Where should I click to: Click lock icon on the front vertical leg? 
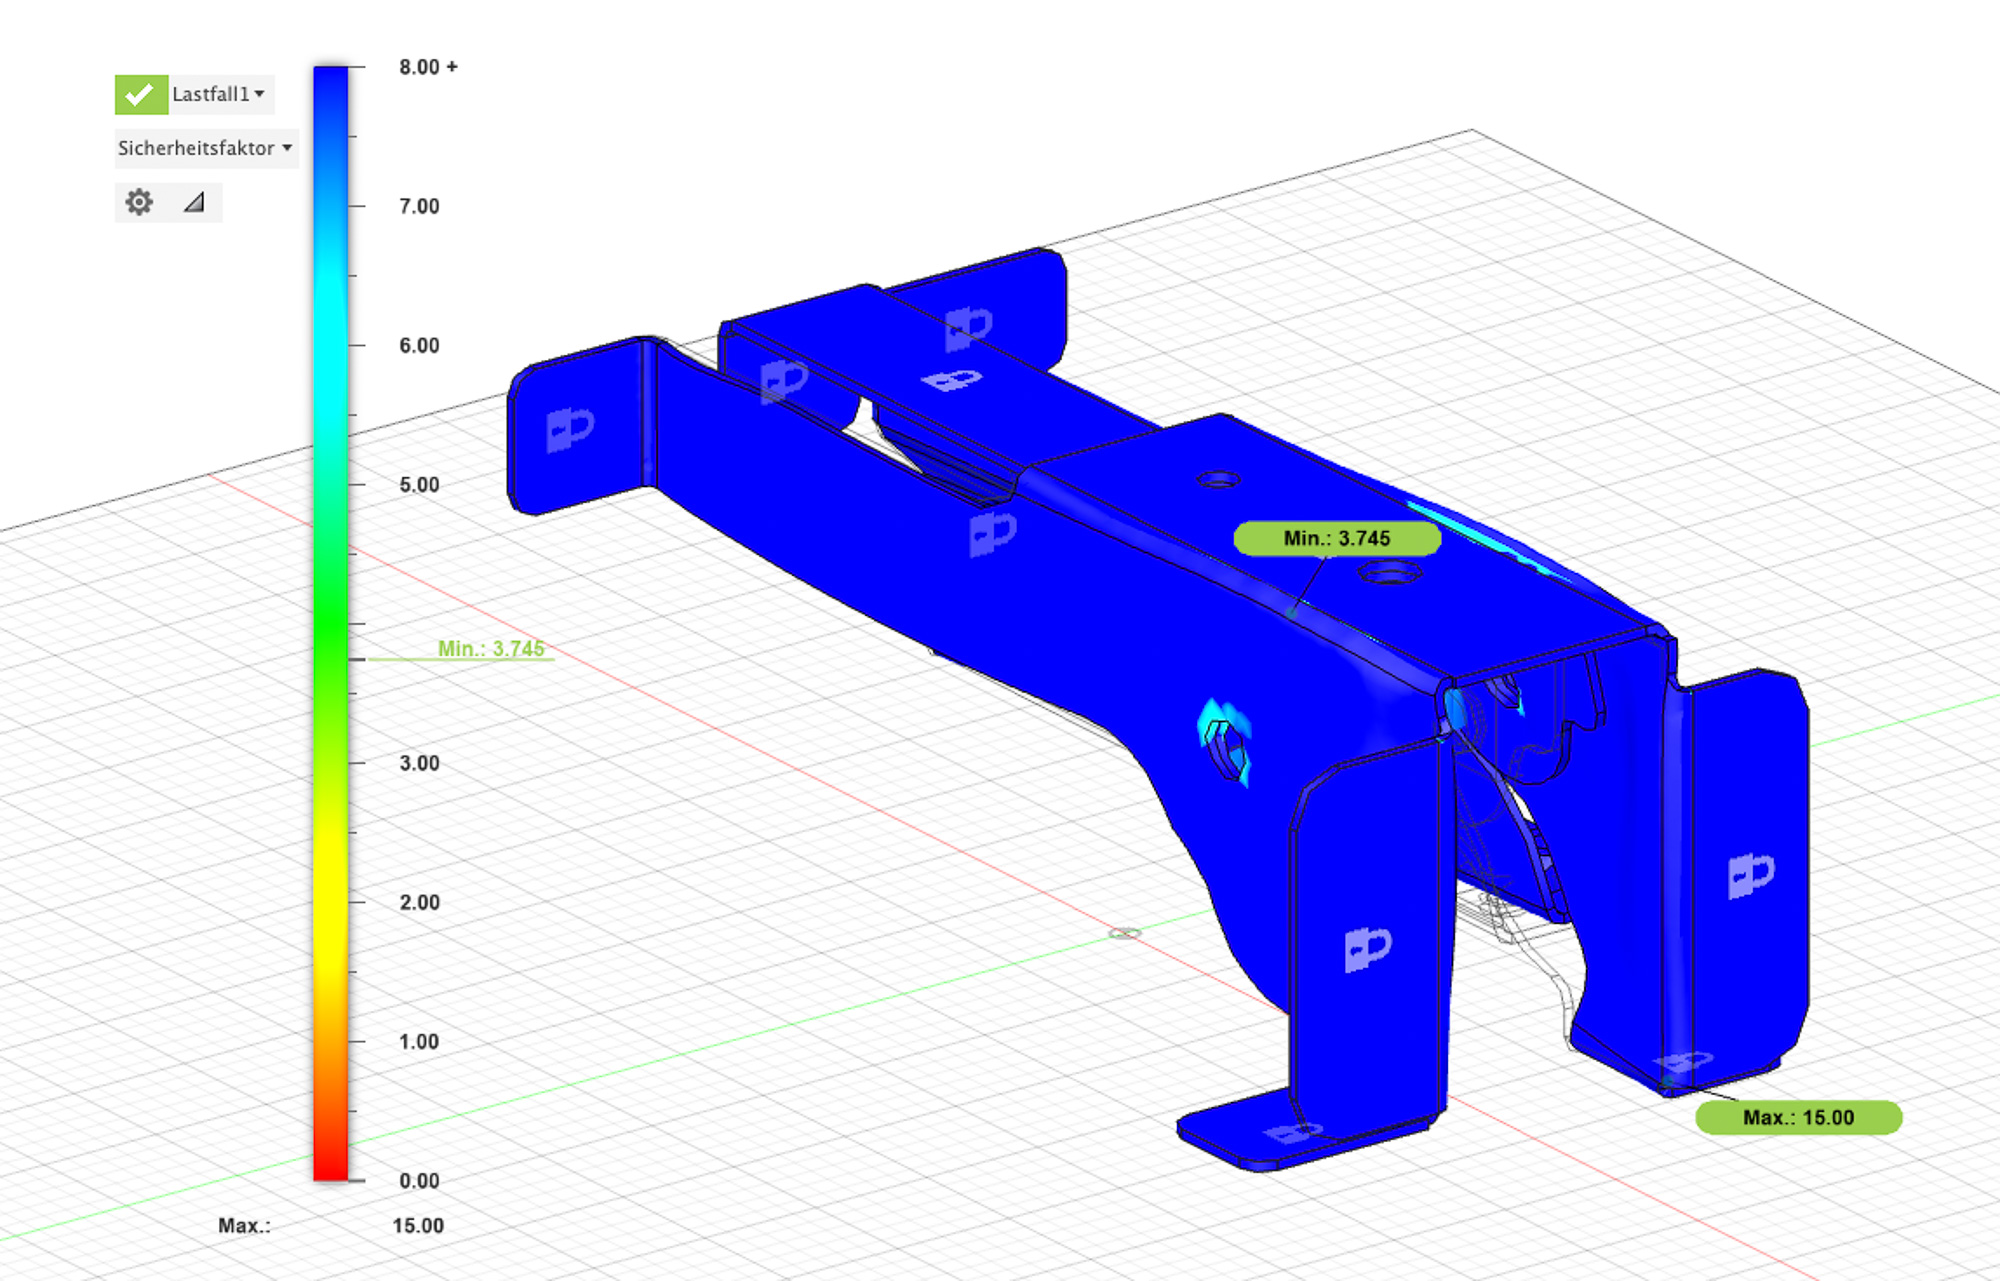click(1367, 949)
